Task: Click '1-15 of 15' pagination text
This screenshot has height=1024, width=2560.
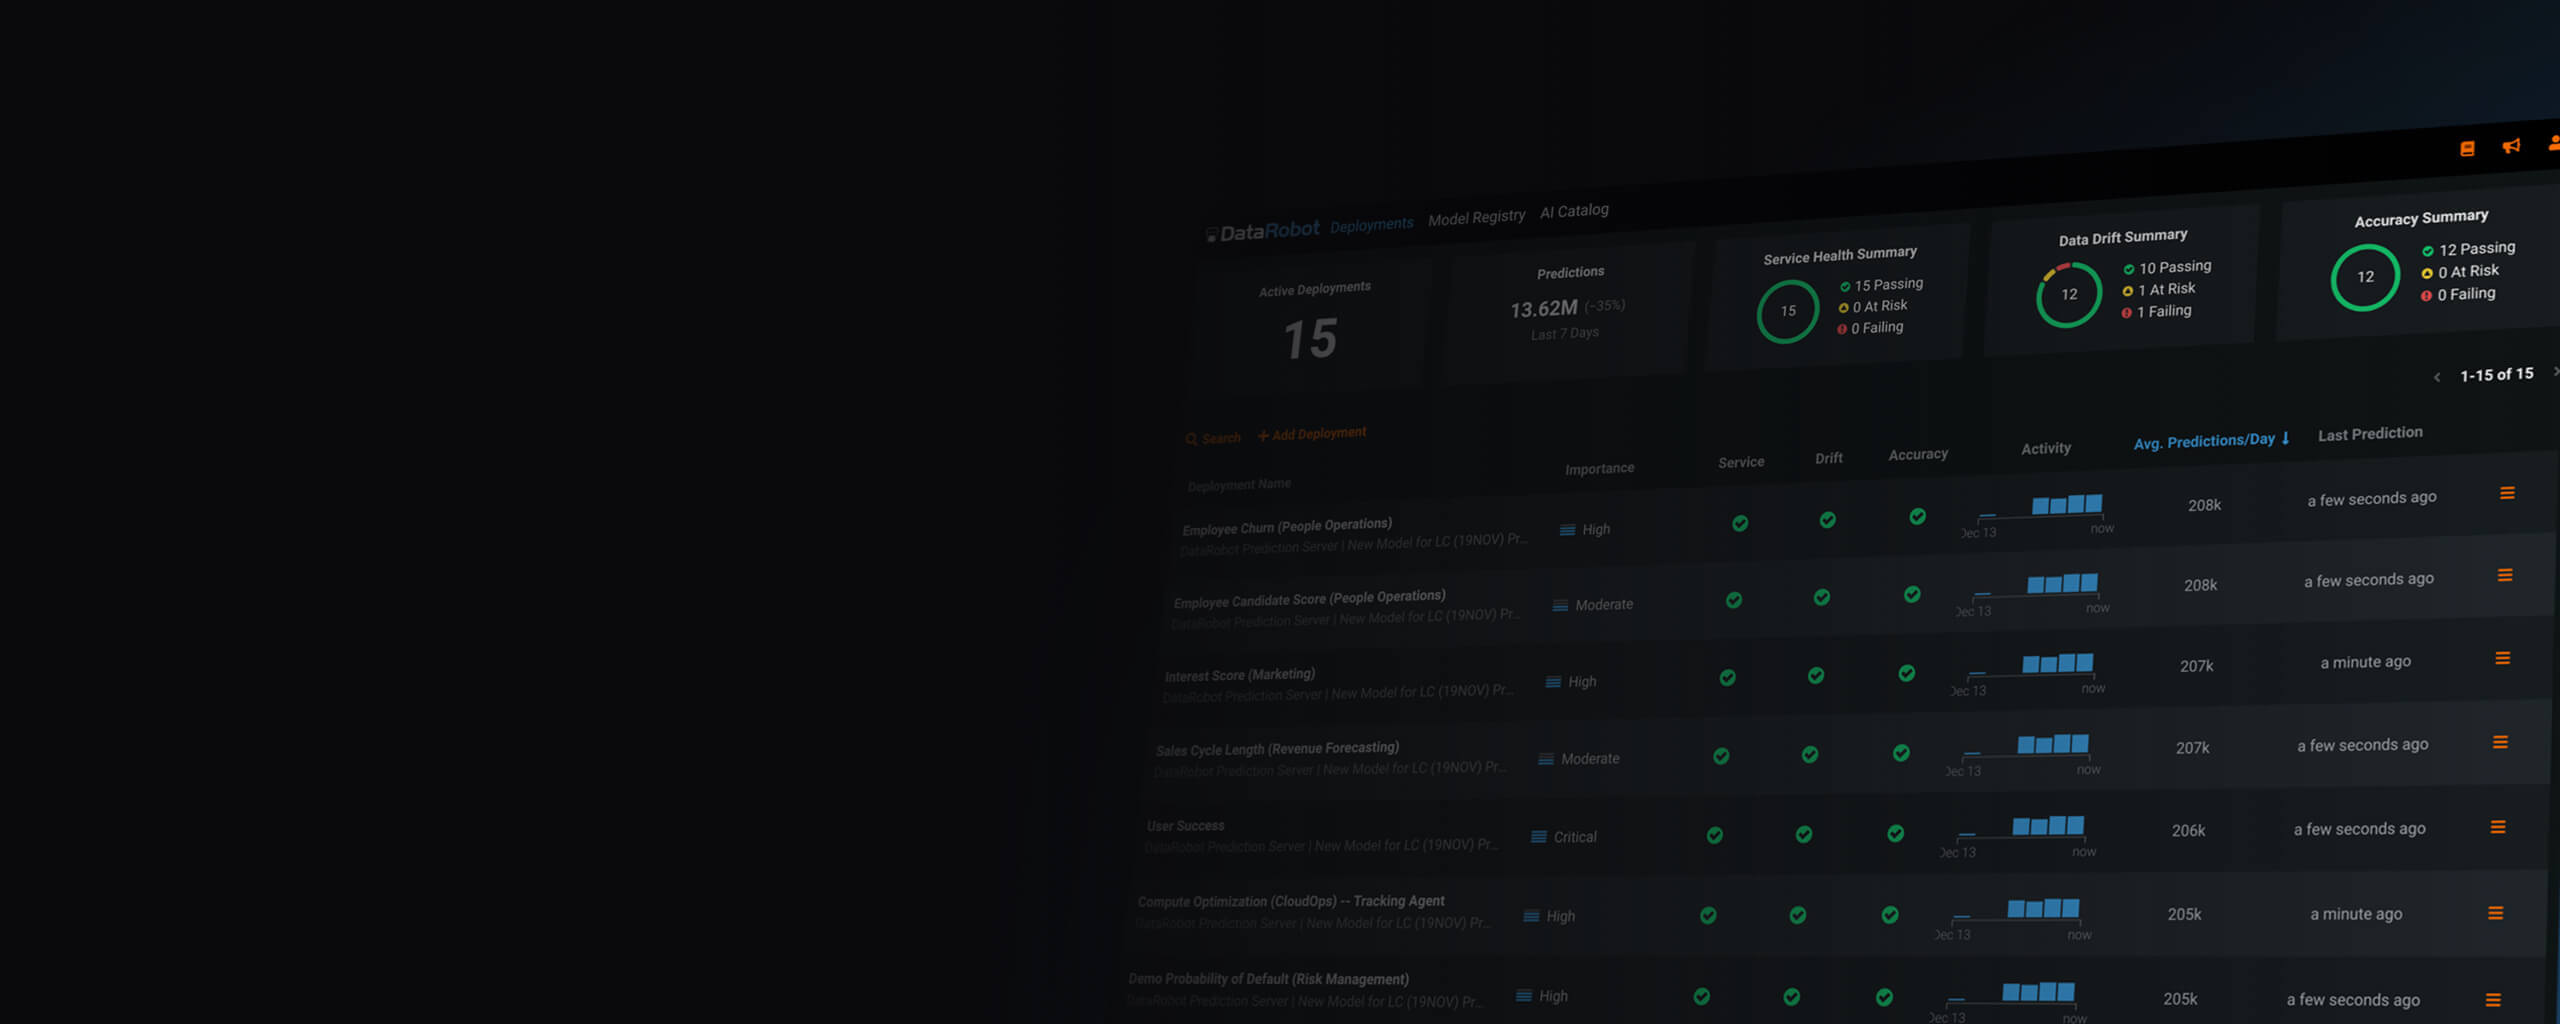Action: 2496,375
